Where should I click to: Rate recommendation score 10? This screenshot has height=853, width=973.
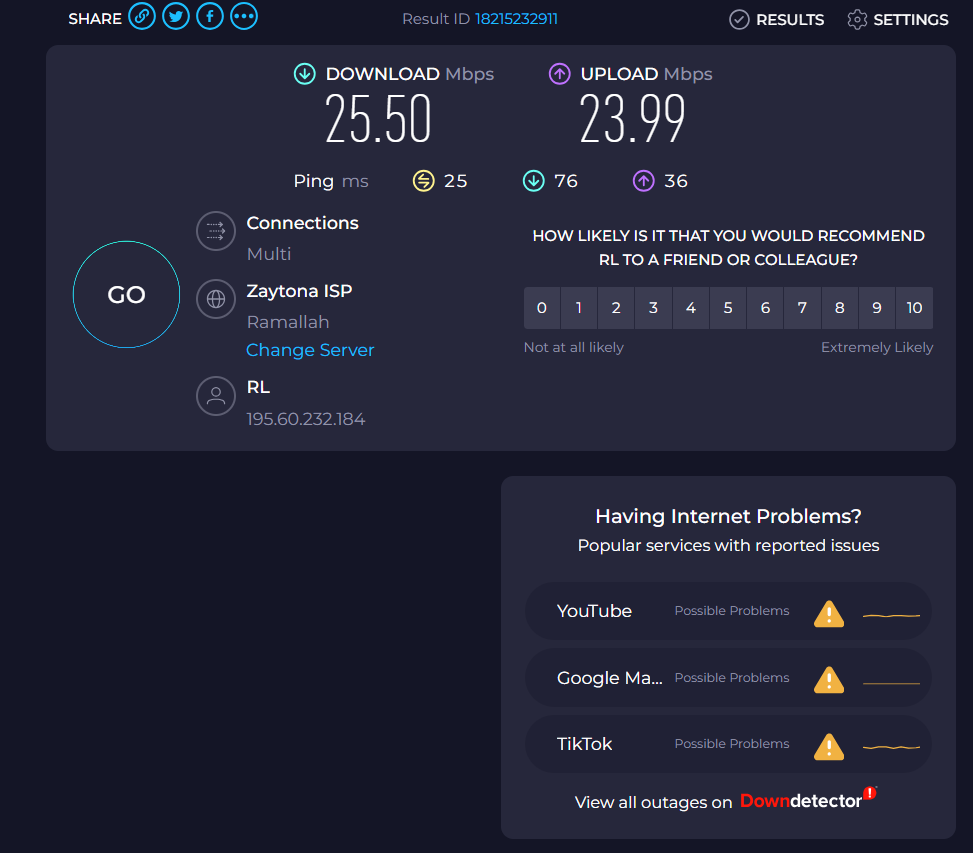[914, 308]
